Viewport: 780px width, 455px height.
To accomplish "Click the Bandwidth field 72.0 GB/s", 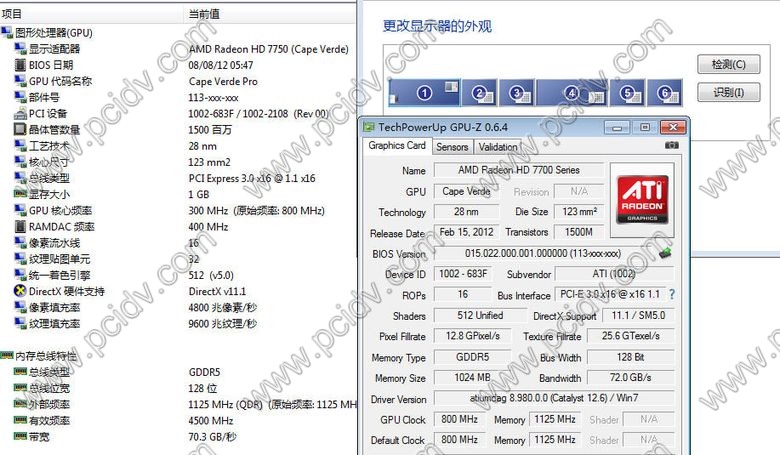I will point(631,377).
